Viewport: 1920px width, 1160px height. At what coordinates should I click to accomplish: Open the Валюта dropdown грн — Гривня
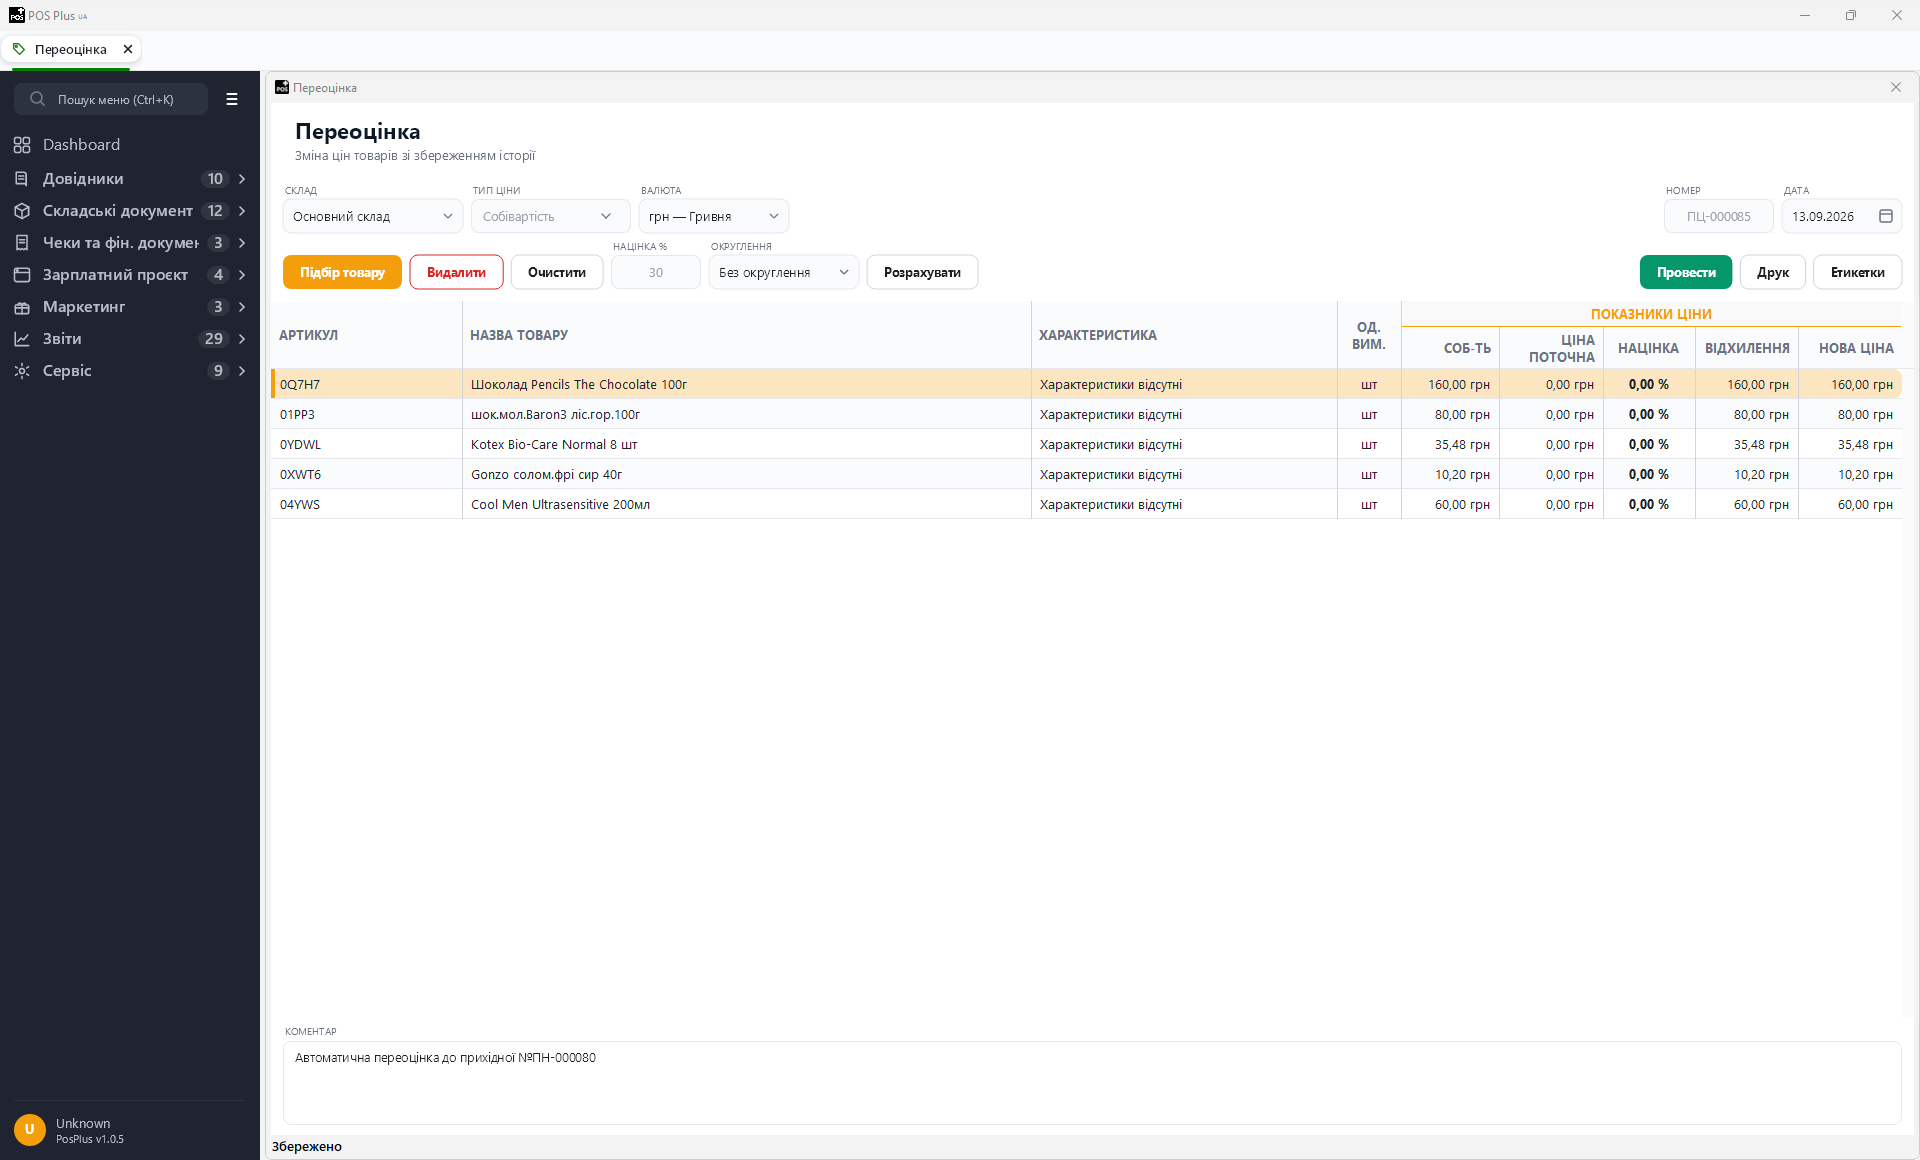point(714,216)
